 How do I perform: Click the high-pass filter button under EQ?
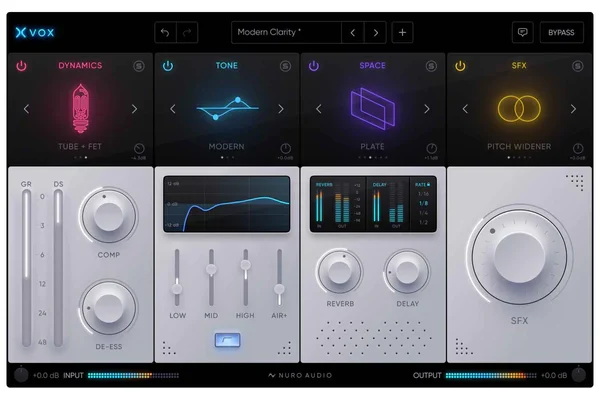click(227, 341)
